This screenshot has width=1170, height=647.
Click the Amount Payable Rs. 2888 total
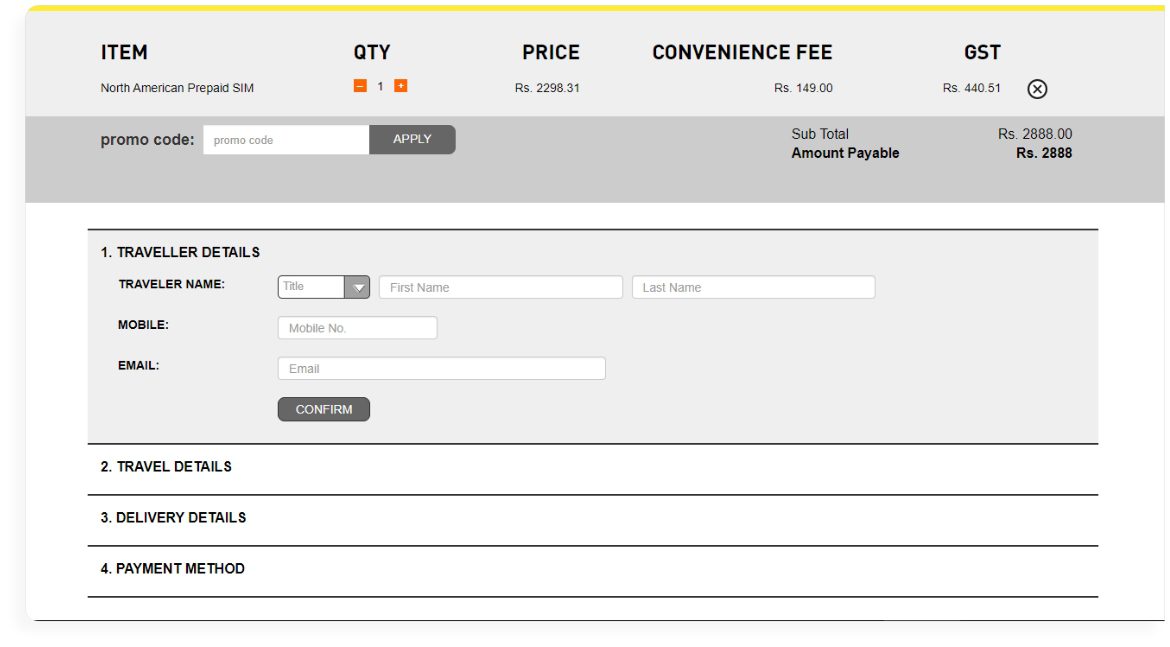(x=1044, y=153)
